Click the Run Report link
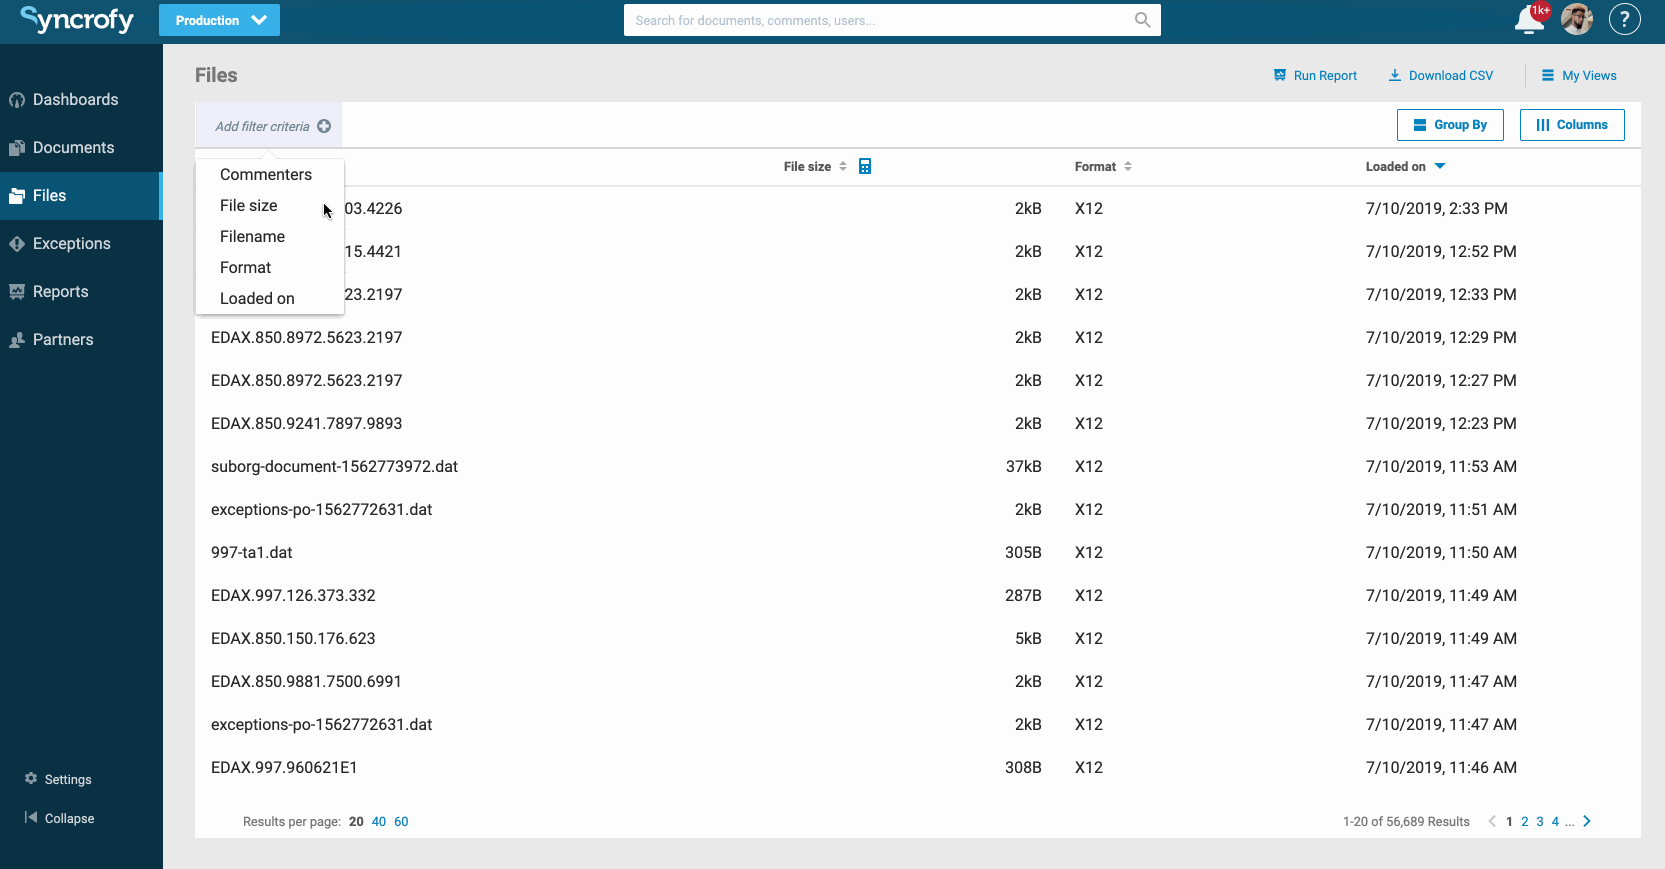 (x=1315, y=76)
